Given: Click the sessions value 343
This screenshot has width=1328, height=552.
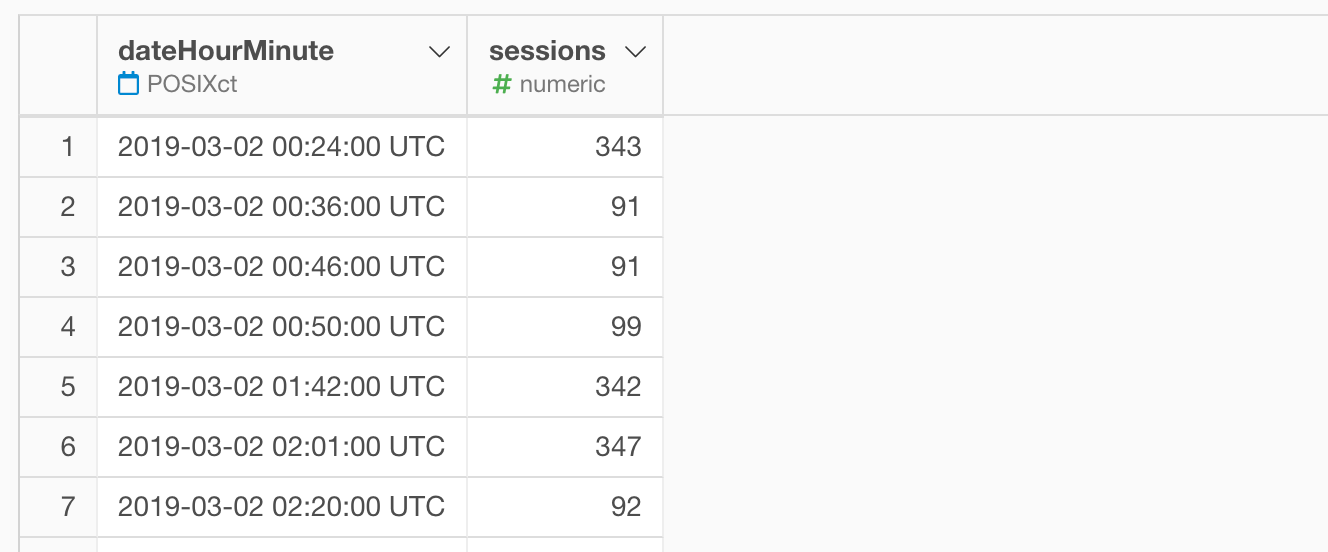Looking at the screenshot, I should click(565, 147).
